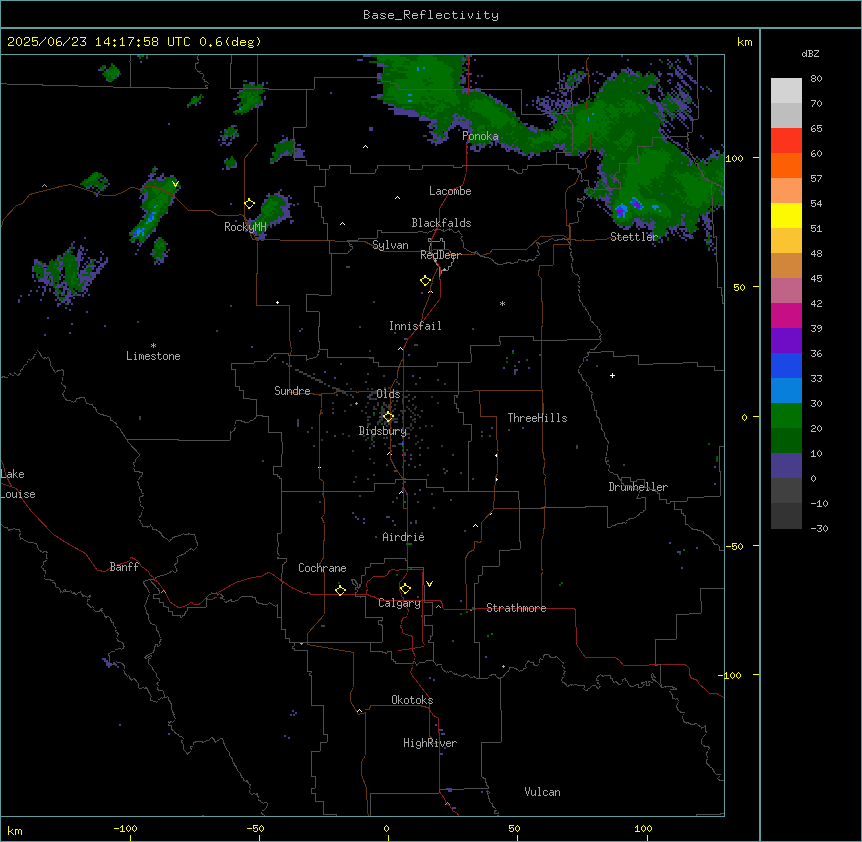
Task: Click the Strathmore label
Action: click(x=516, y=608)
